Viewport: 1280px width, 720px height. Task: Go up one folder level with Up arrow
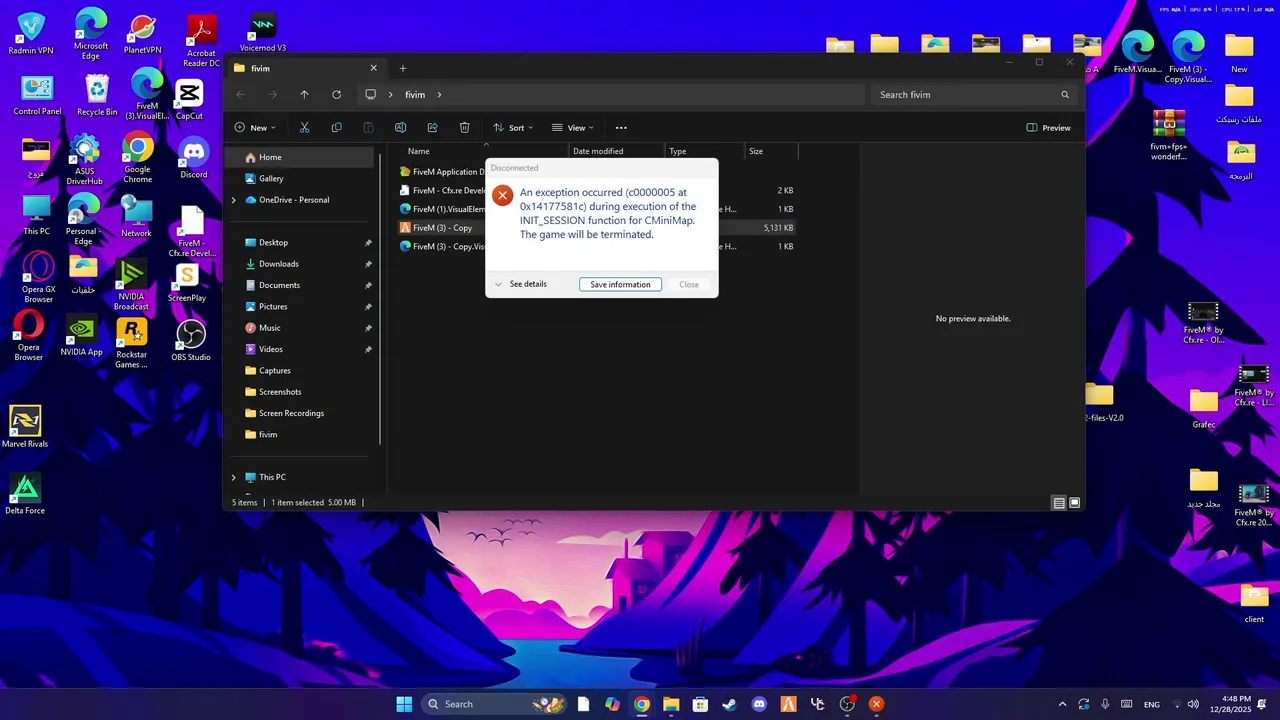point(304,95)
